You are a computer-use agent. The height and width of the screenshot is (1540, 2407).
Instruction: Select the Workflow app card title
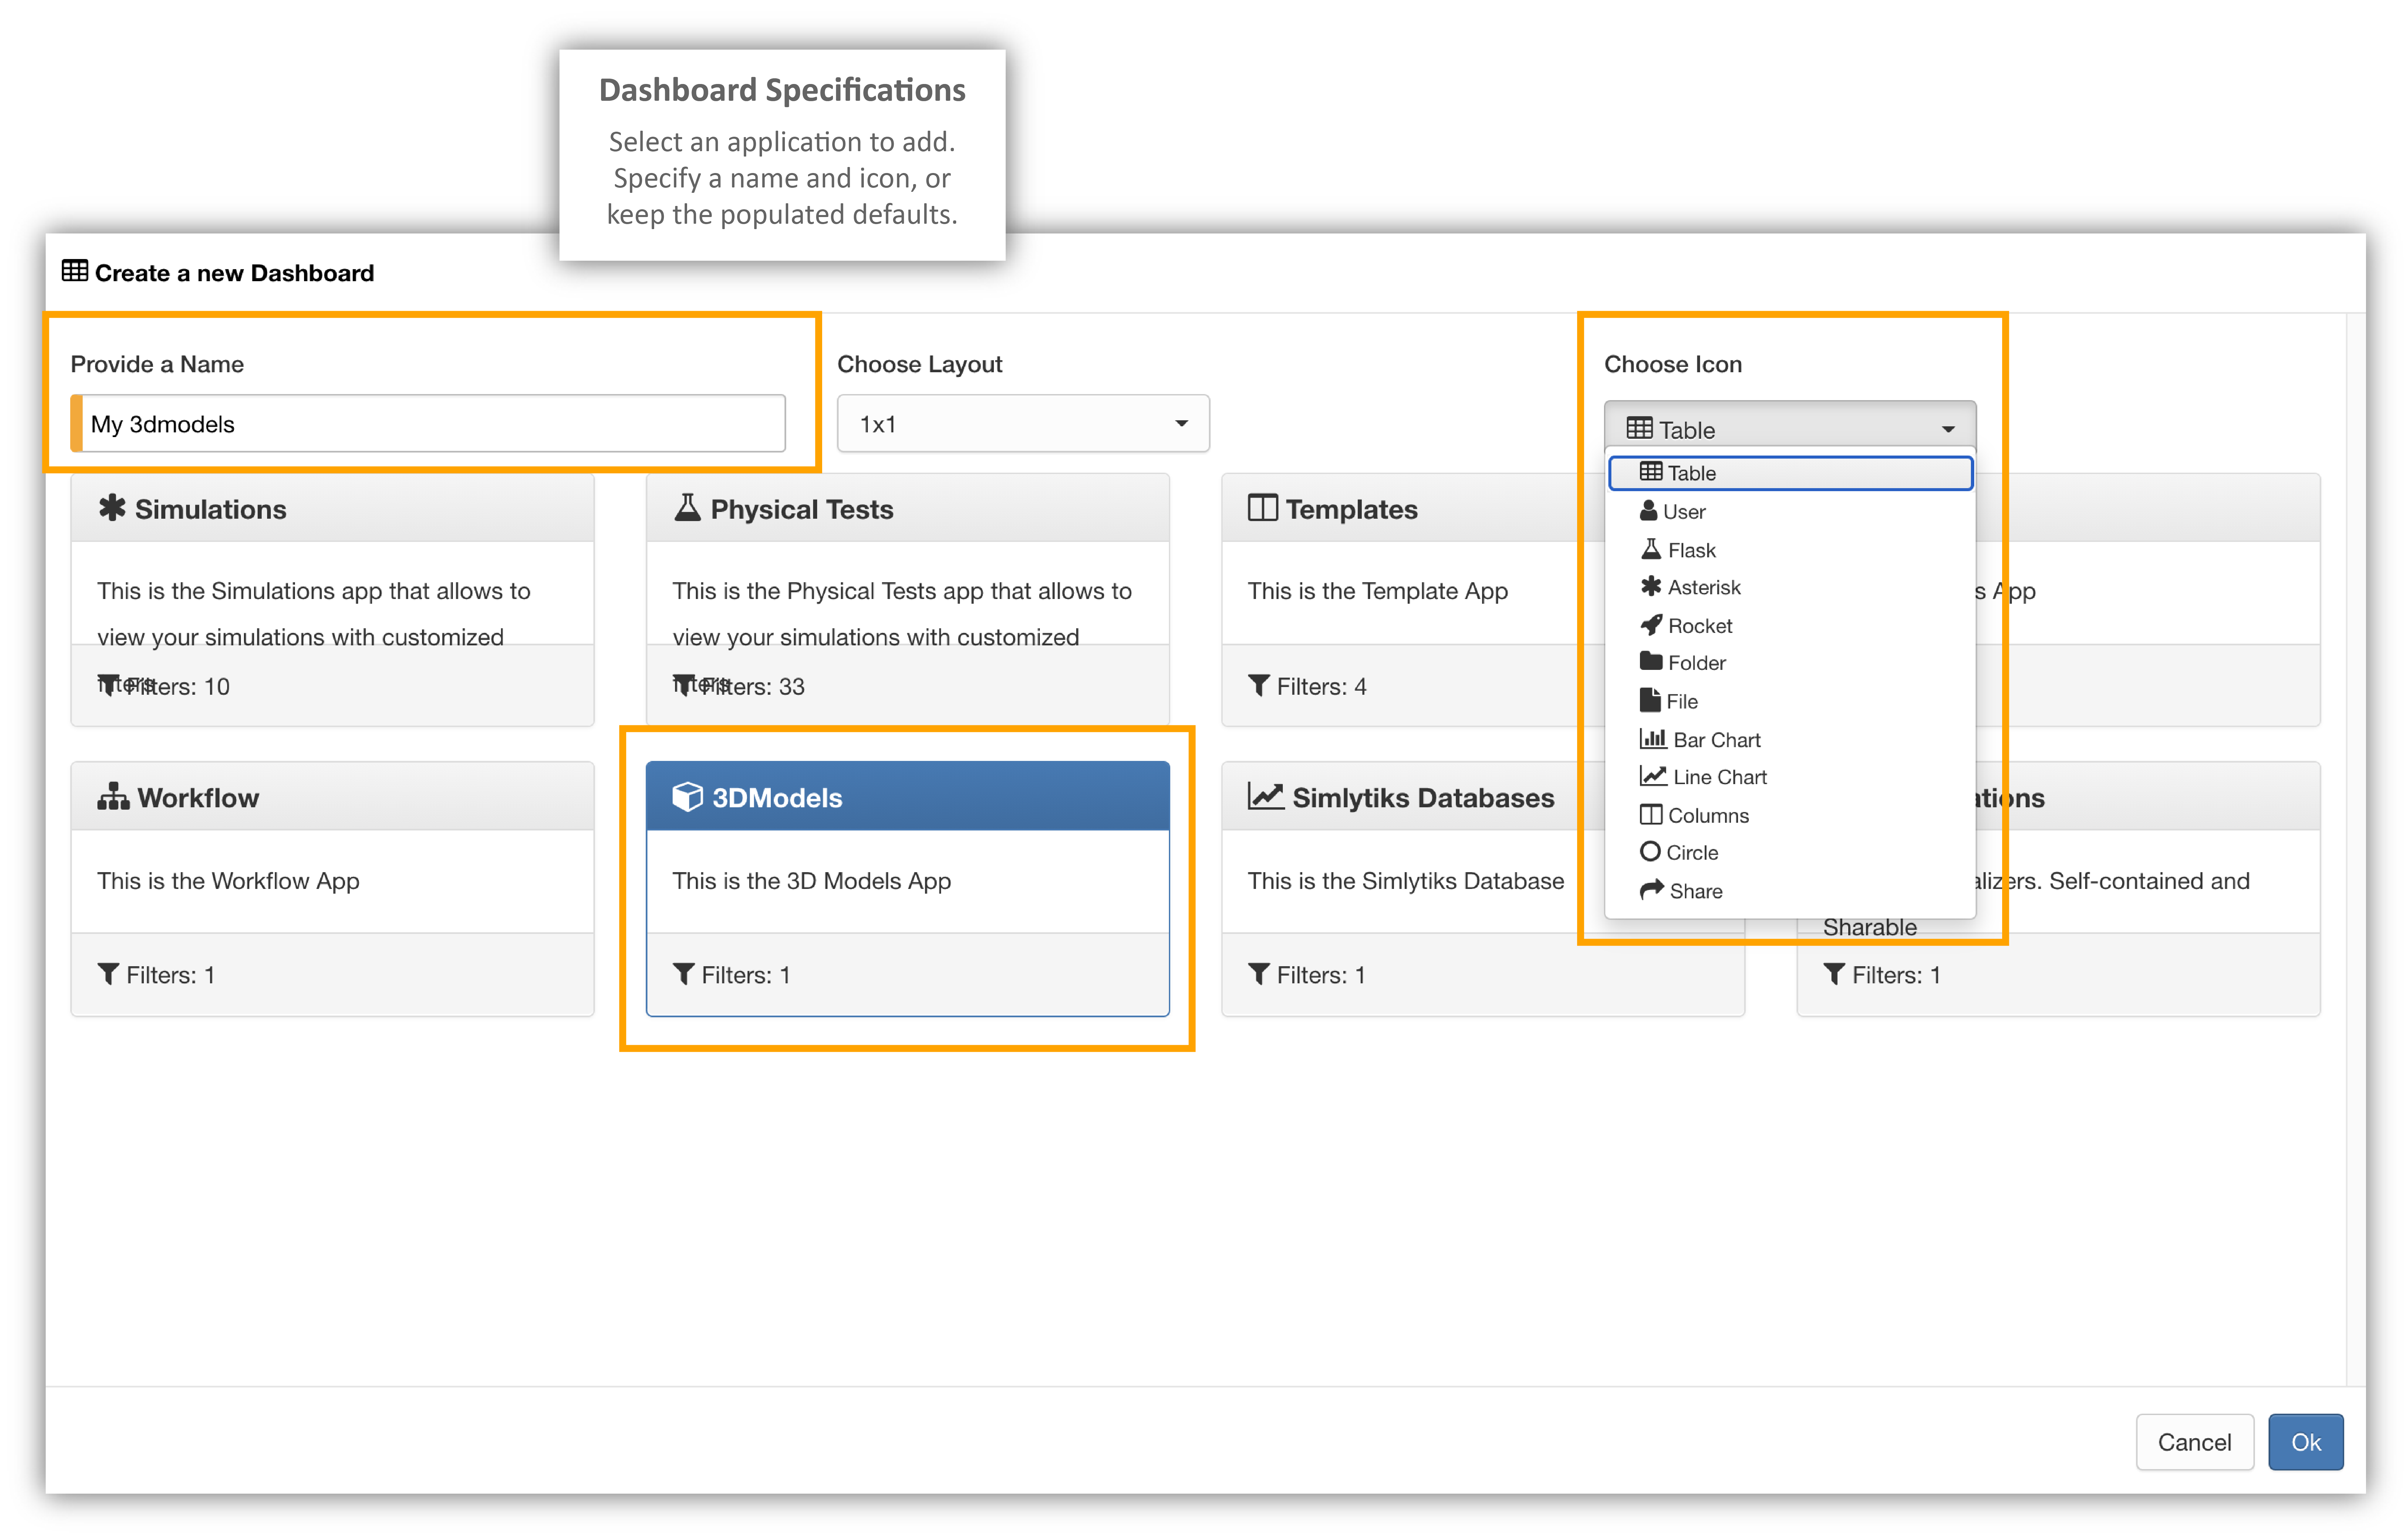(x=198, y=798)
